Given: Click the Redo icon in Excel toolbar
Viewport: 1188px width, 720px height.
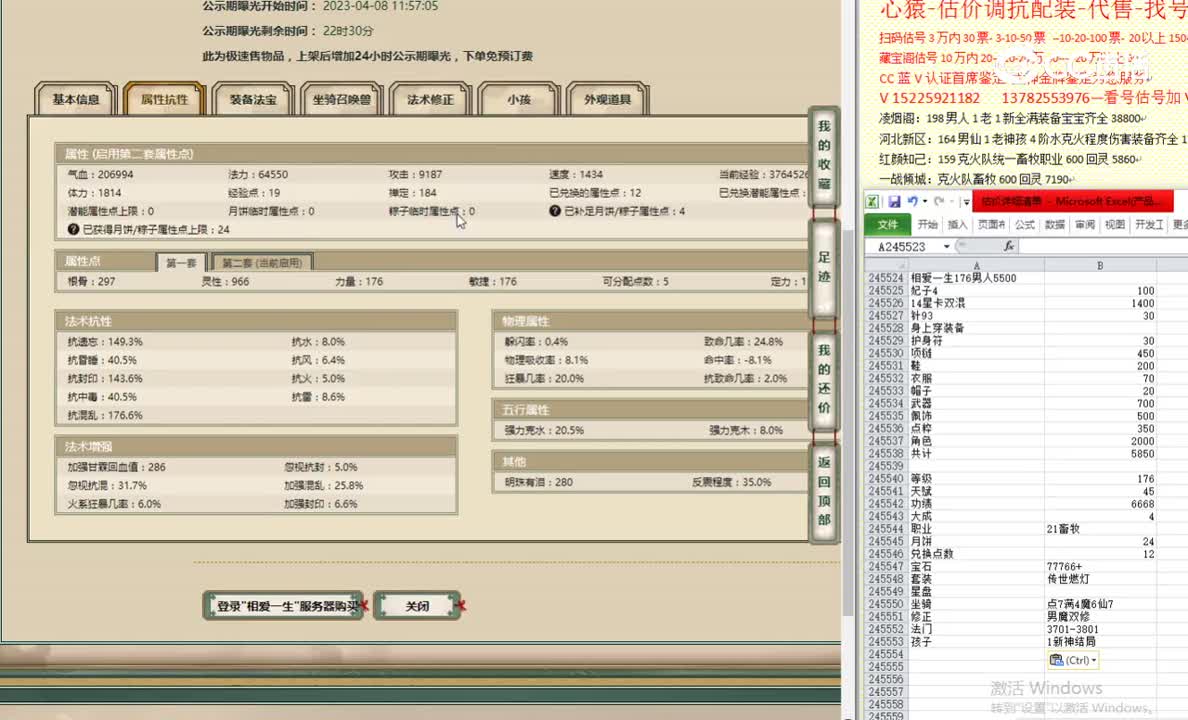Looking at the screenshot, I should coord(939,202).
